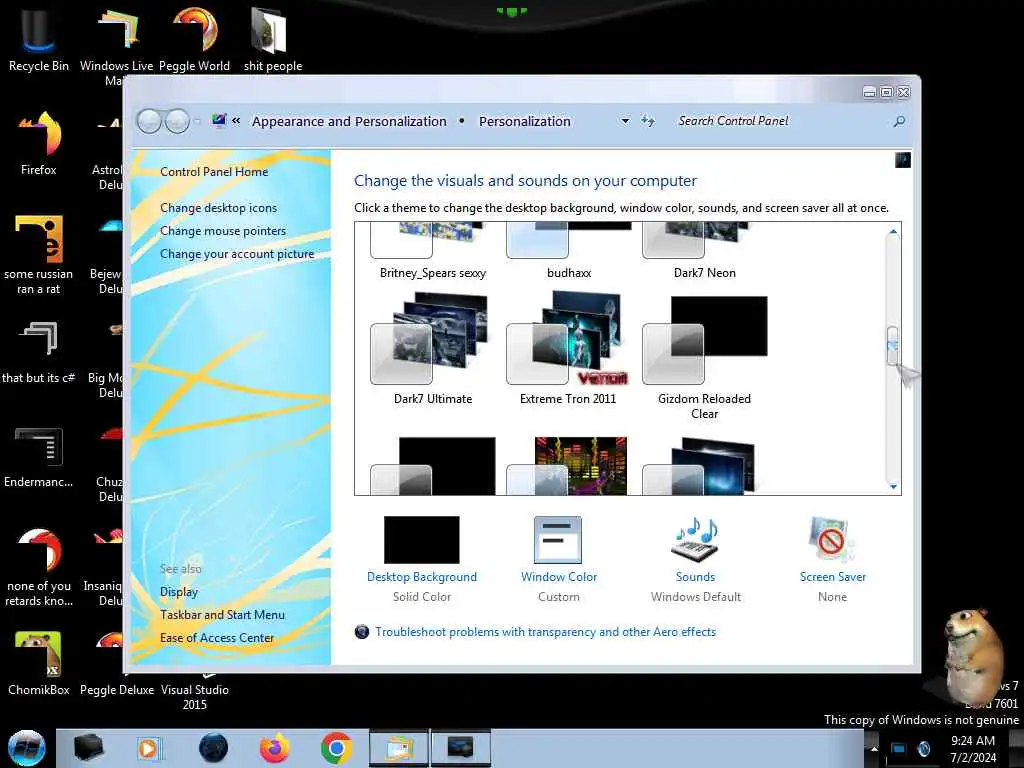Click the Start button orb
This screenshot has width=1024, height=768.
(x=27, y=748)
